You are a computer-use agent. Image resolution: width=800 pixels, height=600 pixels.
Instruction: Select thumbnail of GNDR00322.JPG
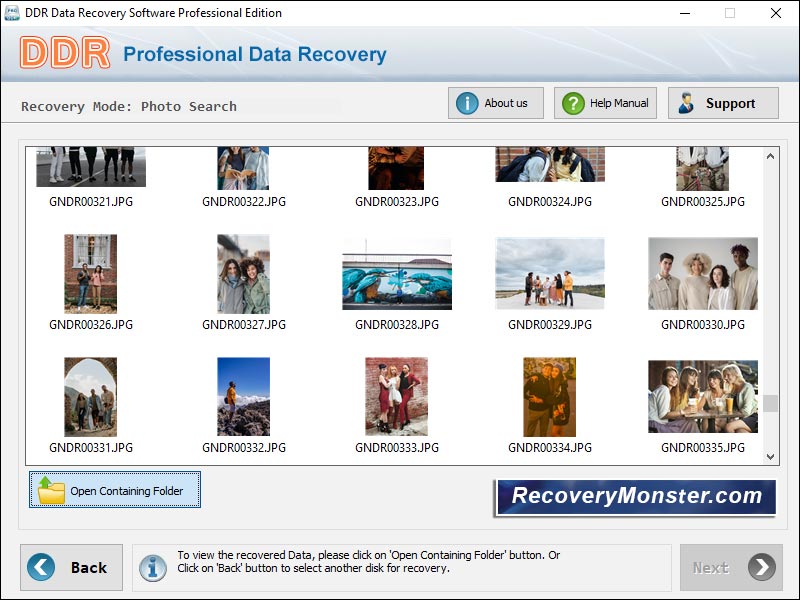[243, 168]
